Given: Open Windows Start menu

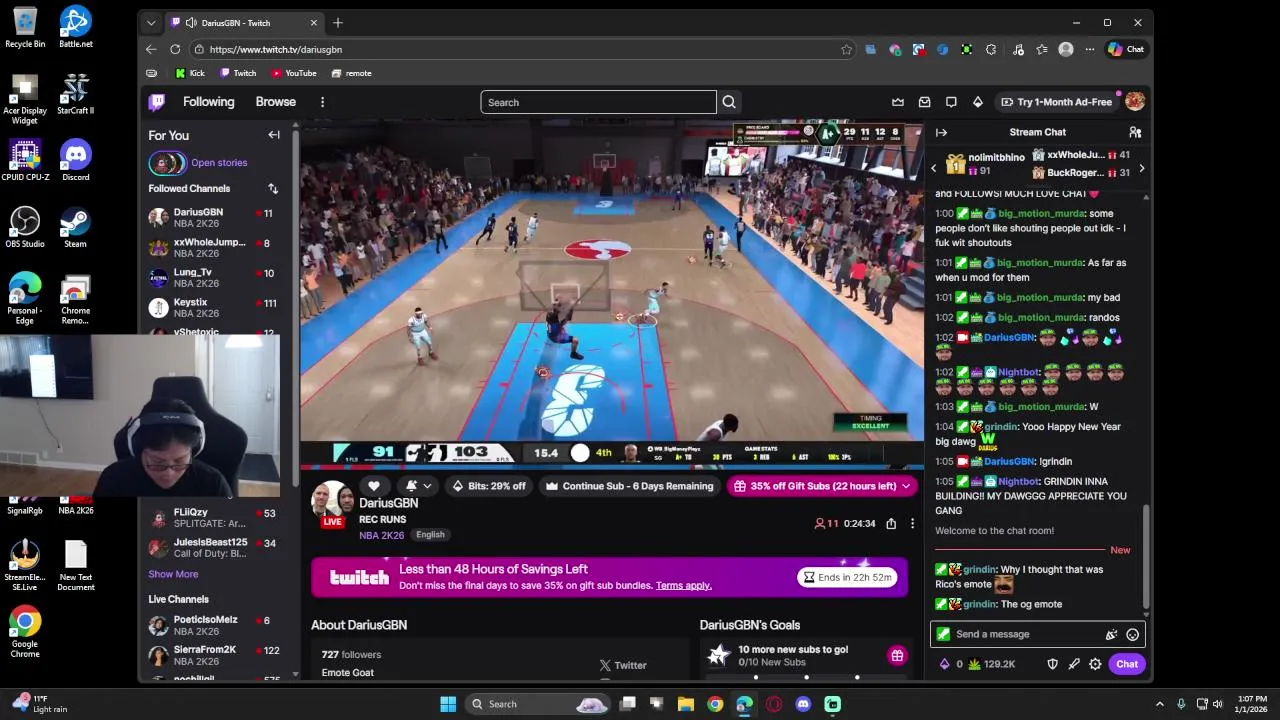Looking at the screenshot, I should tap(448, 704).
